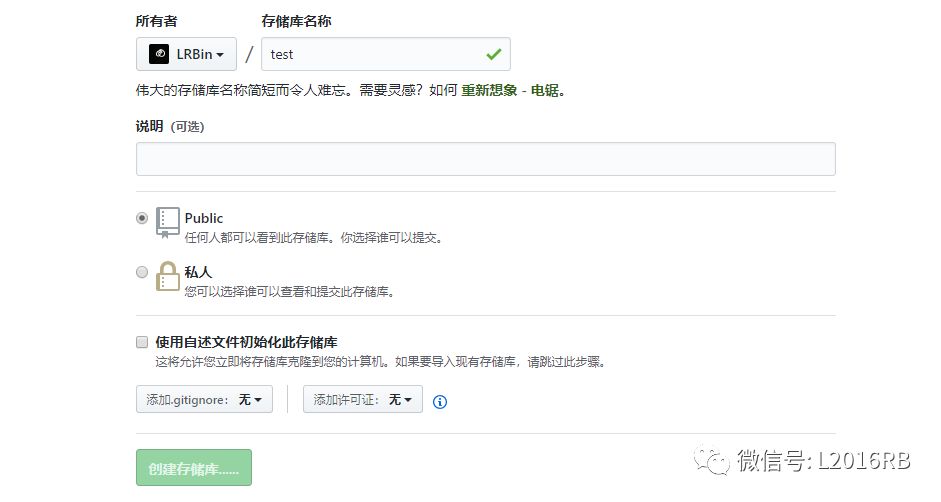Select the 私人 private radio button
The width and height of the screenshot is (941, 502).
pyautogui.click(x=142, y=272)
